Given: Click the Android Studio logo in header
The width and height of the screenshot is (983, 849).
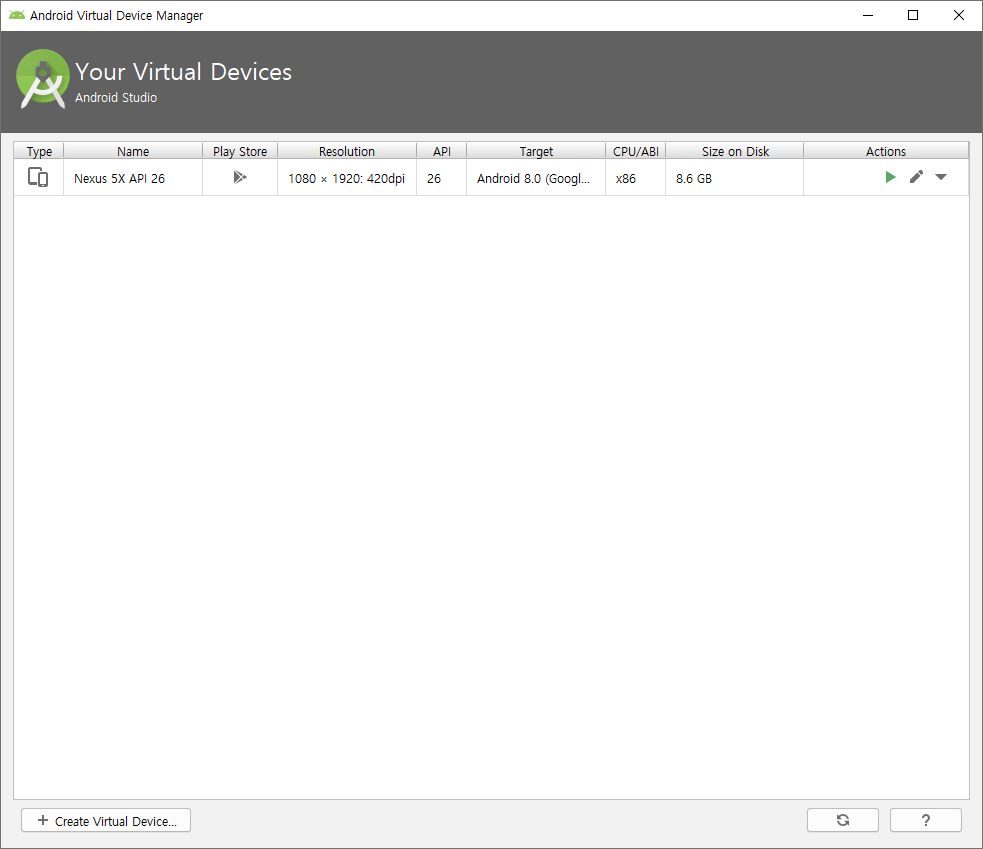Looking at the screenshot, I should (x=43, y=79).
